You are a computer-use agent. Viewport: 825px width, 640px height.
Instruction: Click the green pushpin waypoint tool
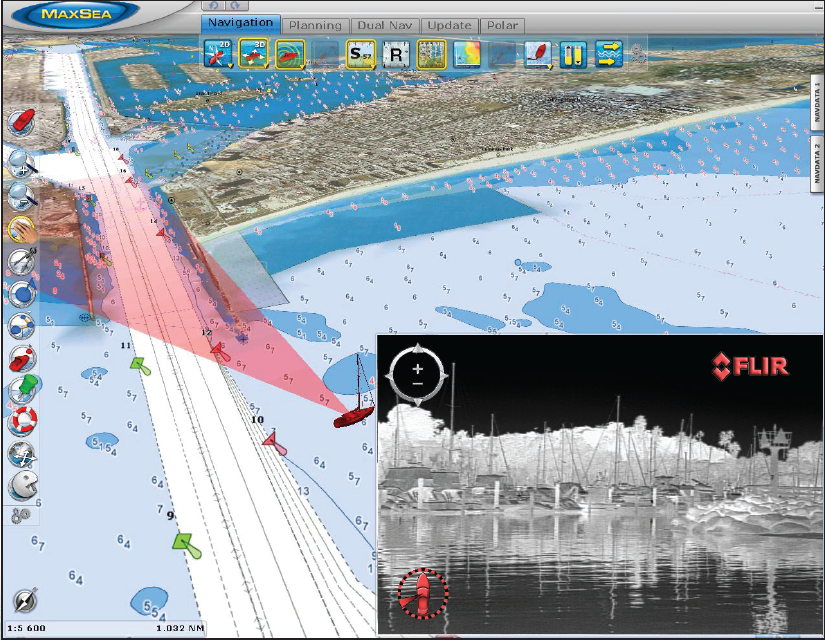pos(22,389)
